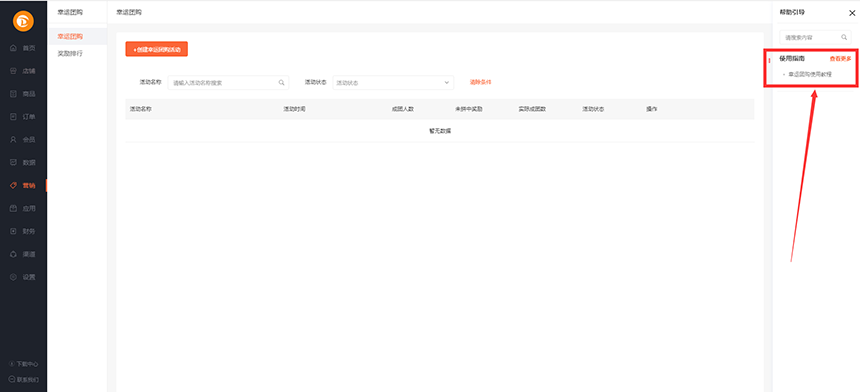Viewport: 860px width, 392px height.
Task: Open 联系我们 contact us
Action: (24, 379)
